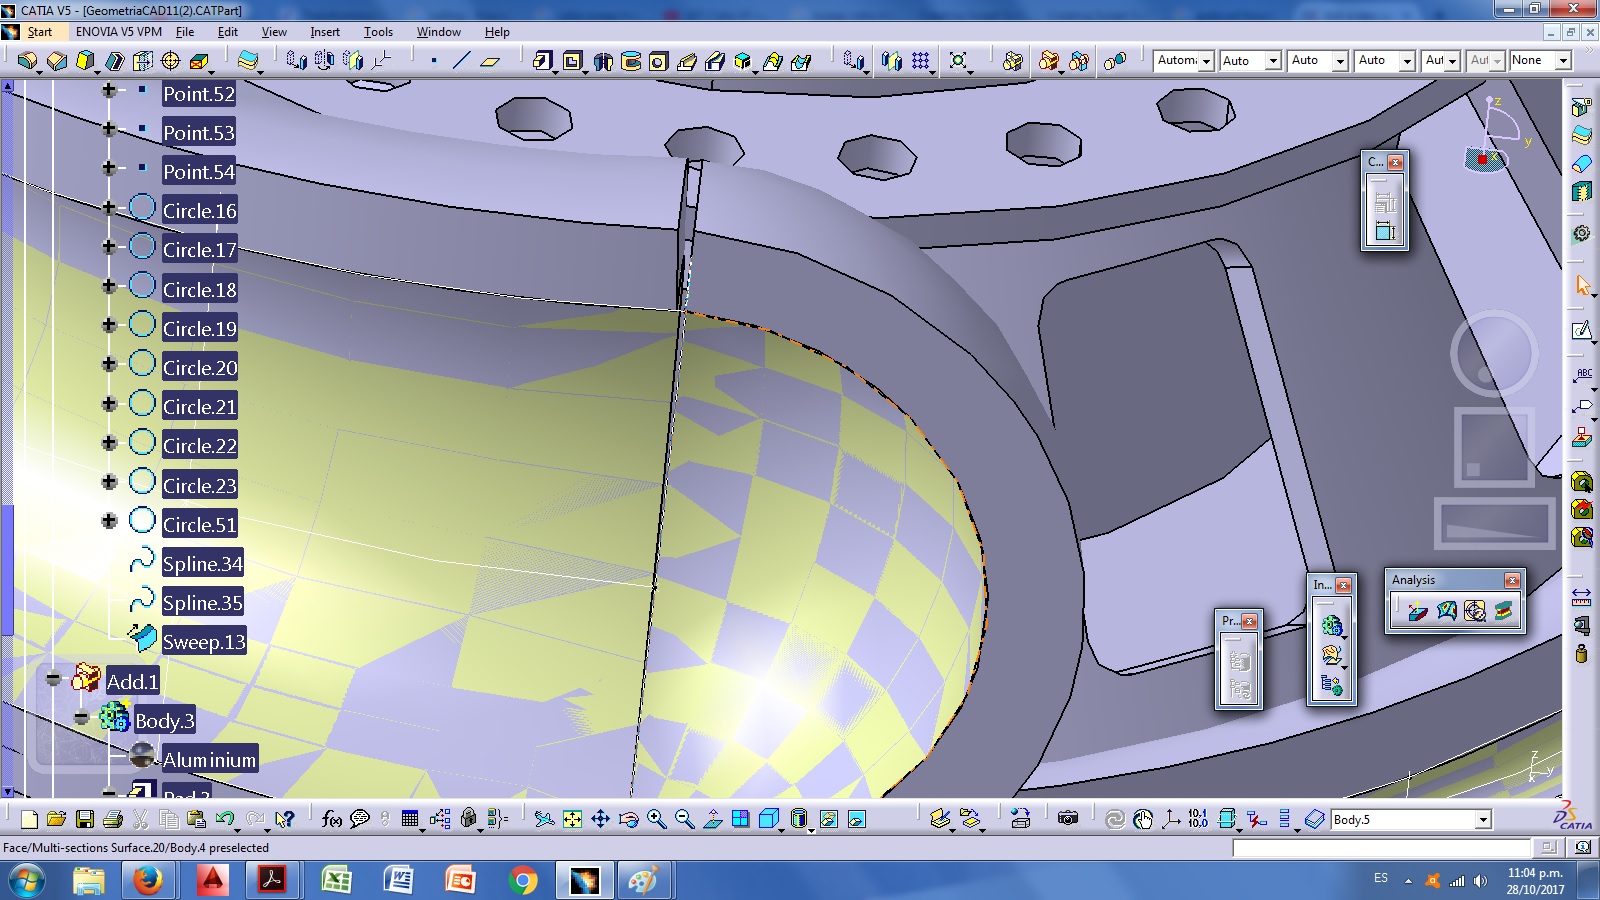Open the Tools menu
Screen dimensions: 1600x900
pos(378,31)
